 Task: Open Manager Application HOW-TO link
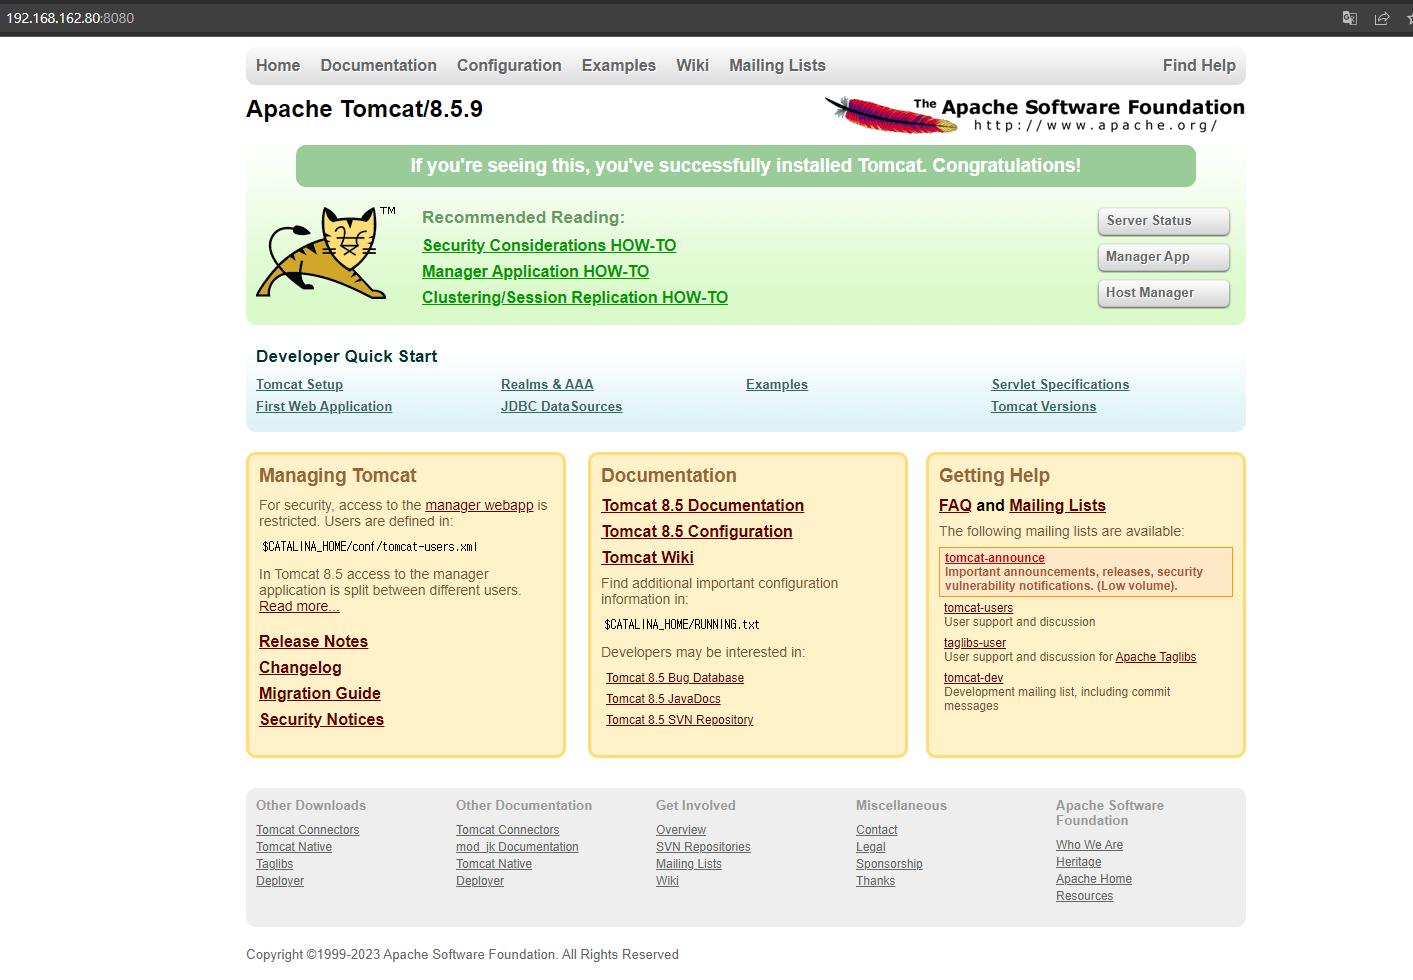[x=535, y=271]
